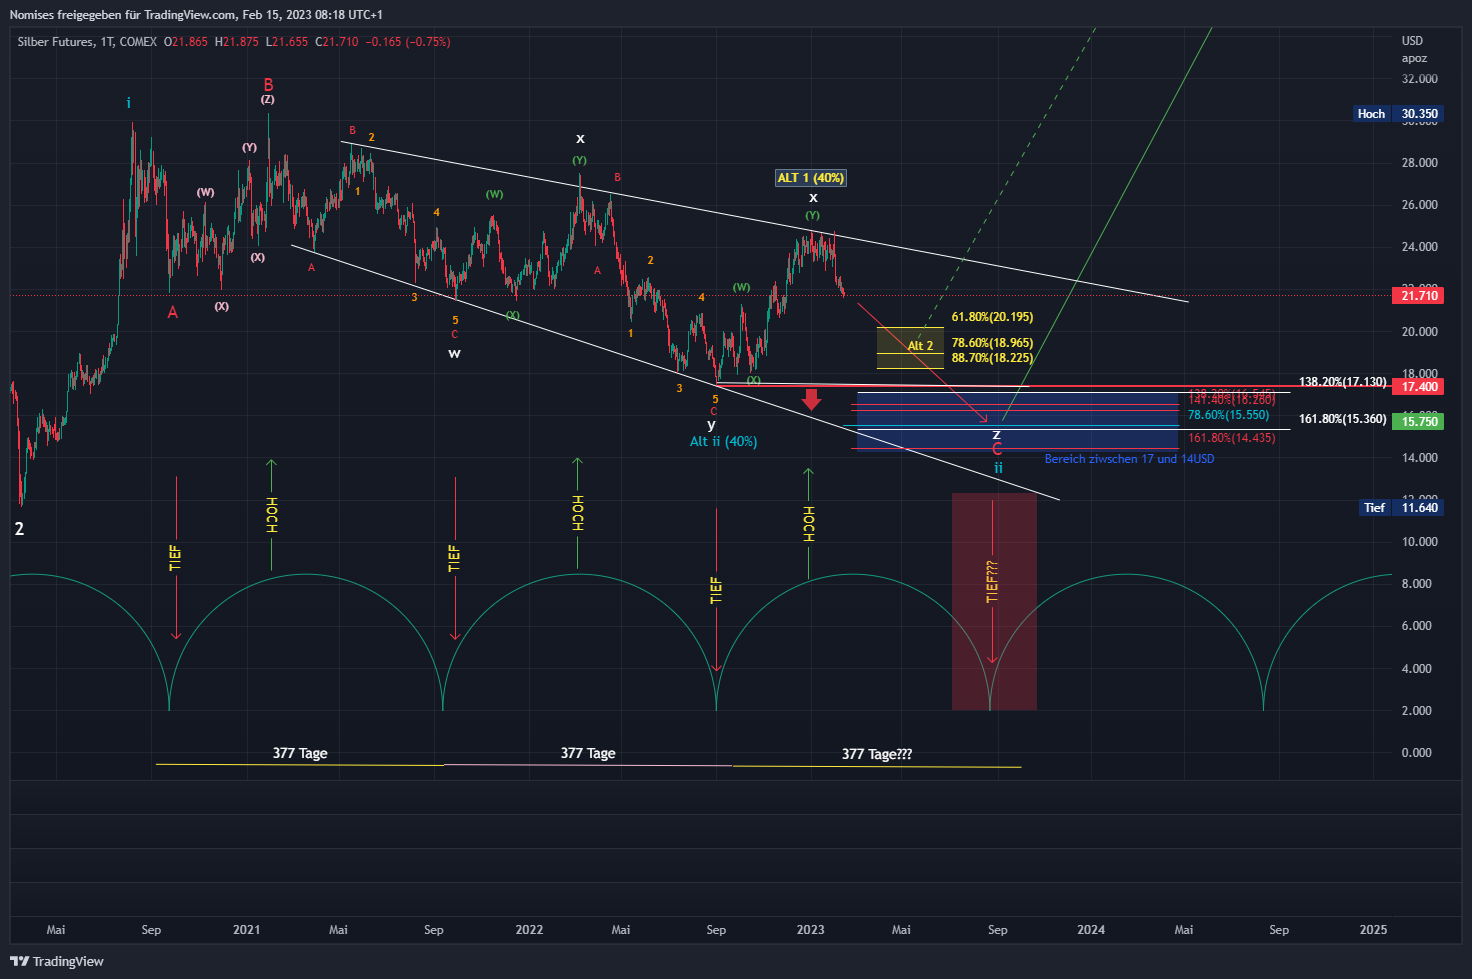The width and height of the screenshot is (1472, 979).
Task: Click the 78.60%(18.965) Fibonacci level
Action: (992, 343)
